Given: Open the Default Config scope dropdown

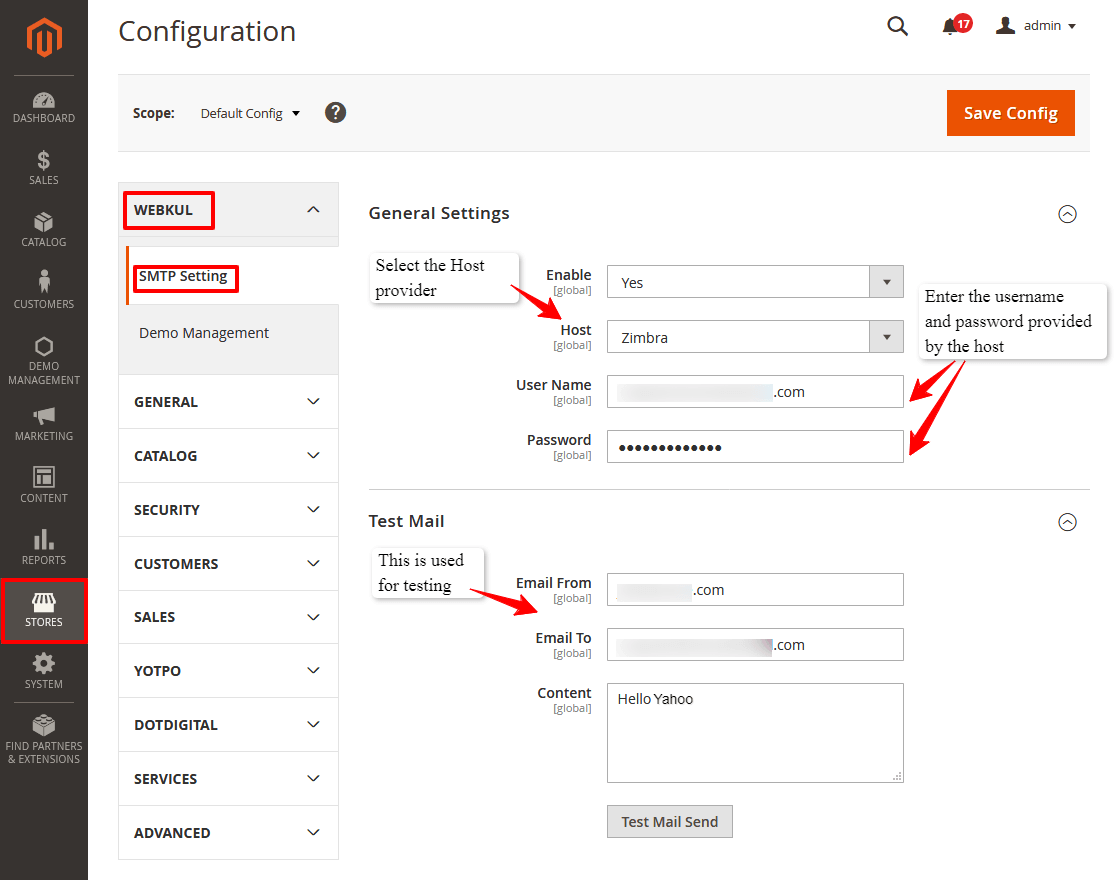Looking at the screenshot, I should [x=250, y=114].
